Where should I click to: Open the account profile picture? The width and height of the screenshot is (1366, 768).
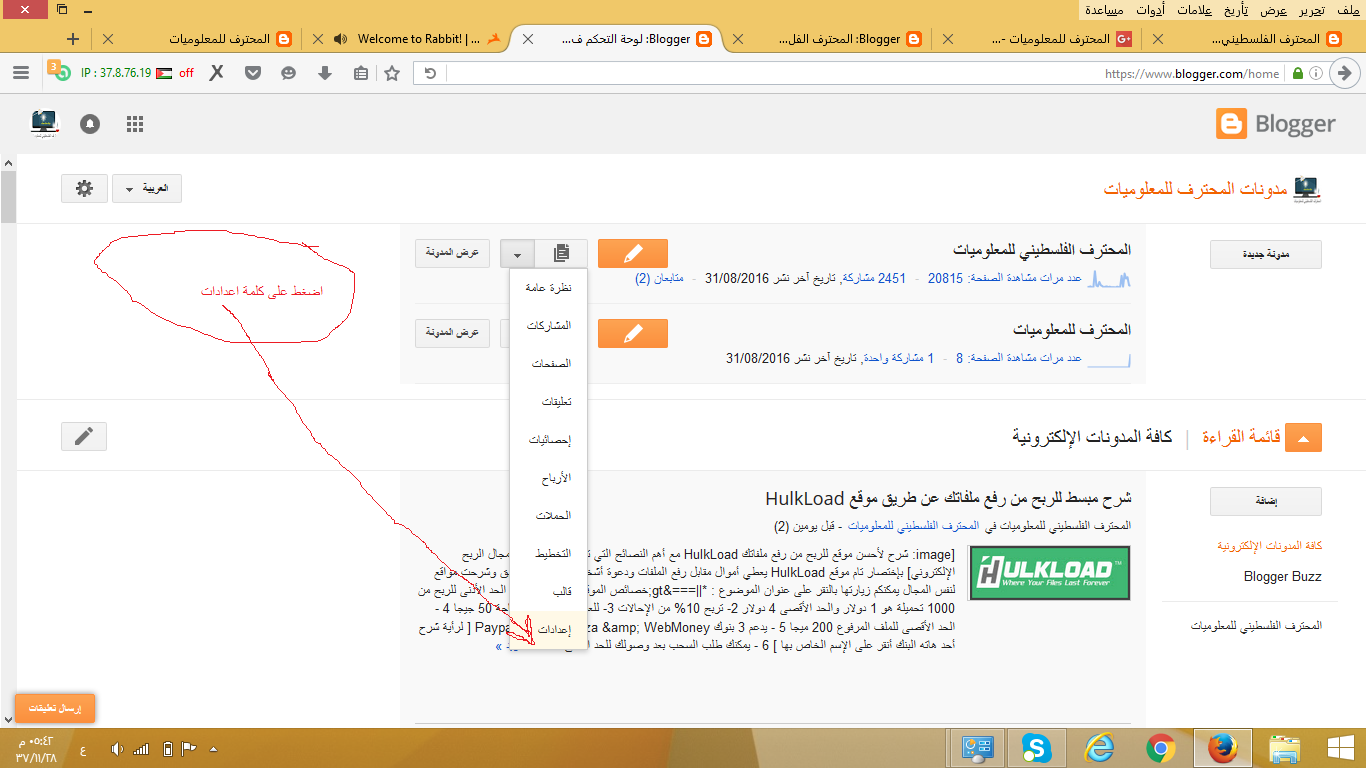tap(45, 124)
